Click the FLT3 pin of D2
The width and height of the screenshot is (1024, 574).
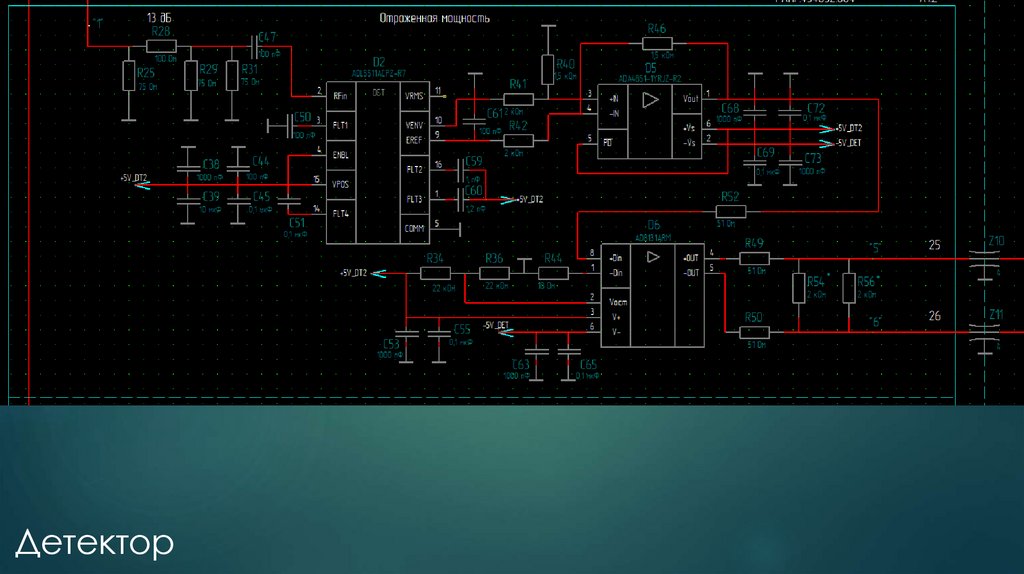(414, 199)
